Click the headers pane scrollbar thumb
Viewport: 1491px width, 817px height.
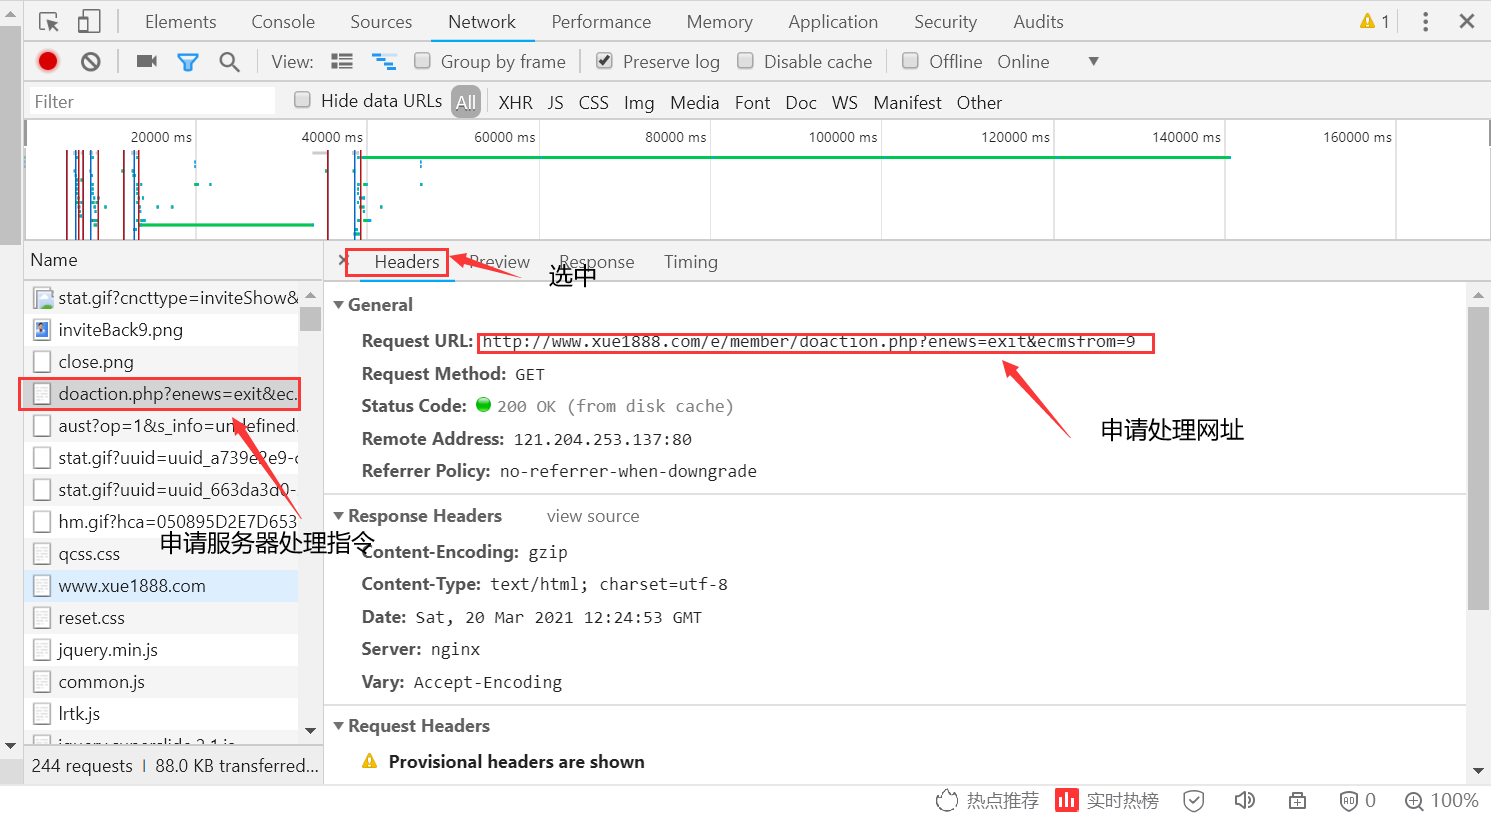point(1478,458)
